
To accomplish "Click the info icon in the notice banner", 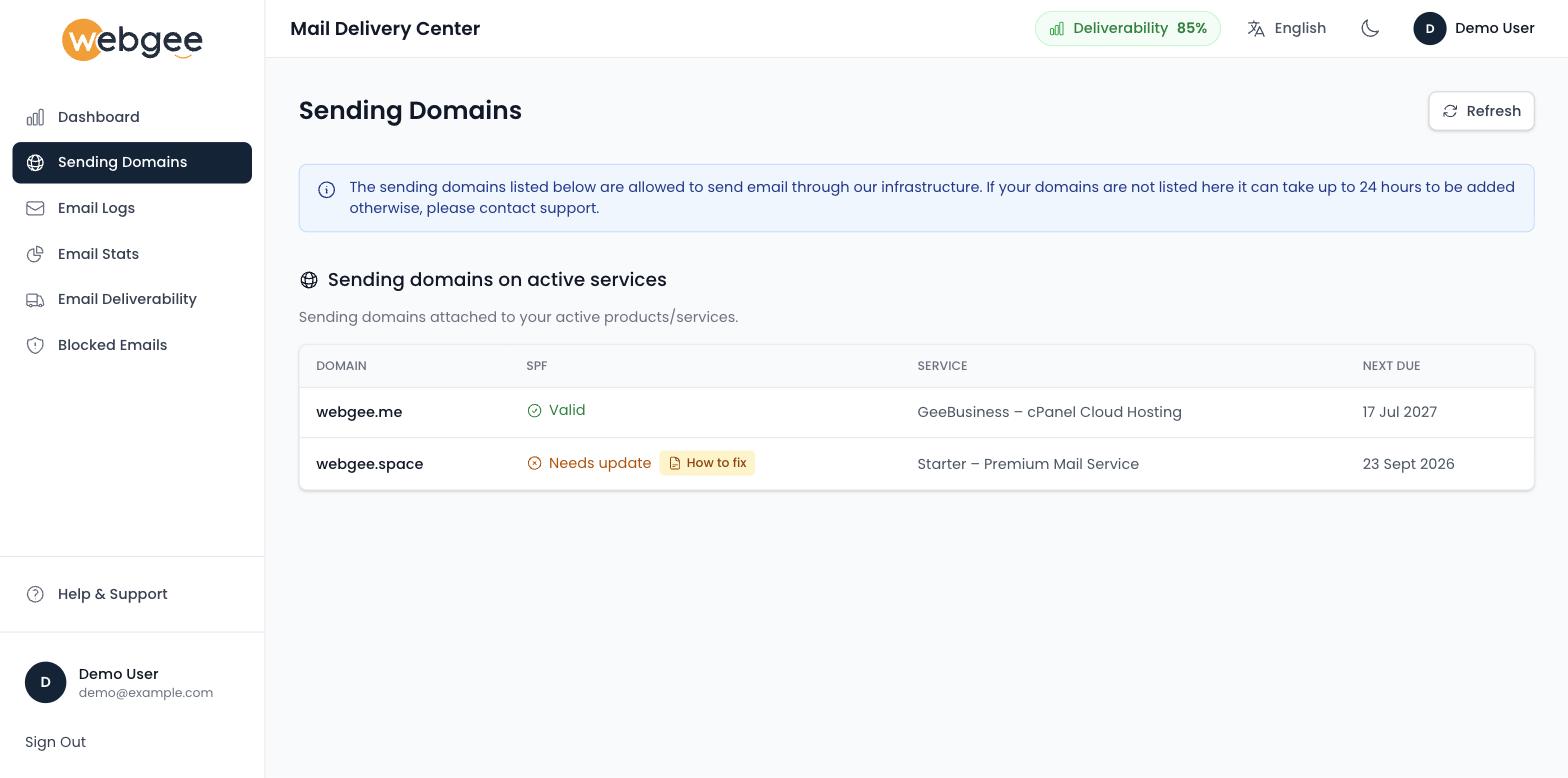I will (326, 190).
